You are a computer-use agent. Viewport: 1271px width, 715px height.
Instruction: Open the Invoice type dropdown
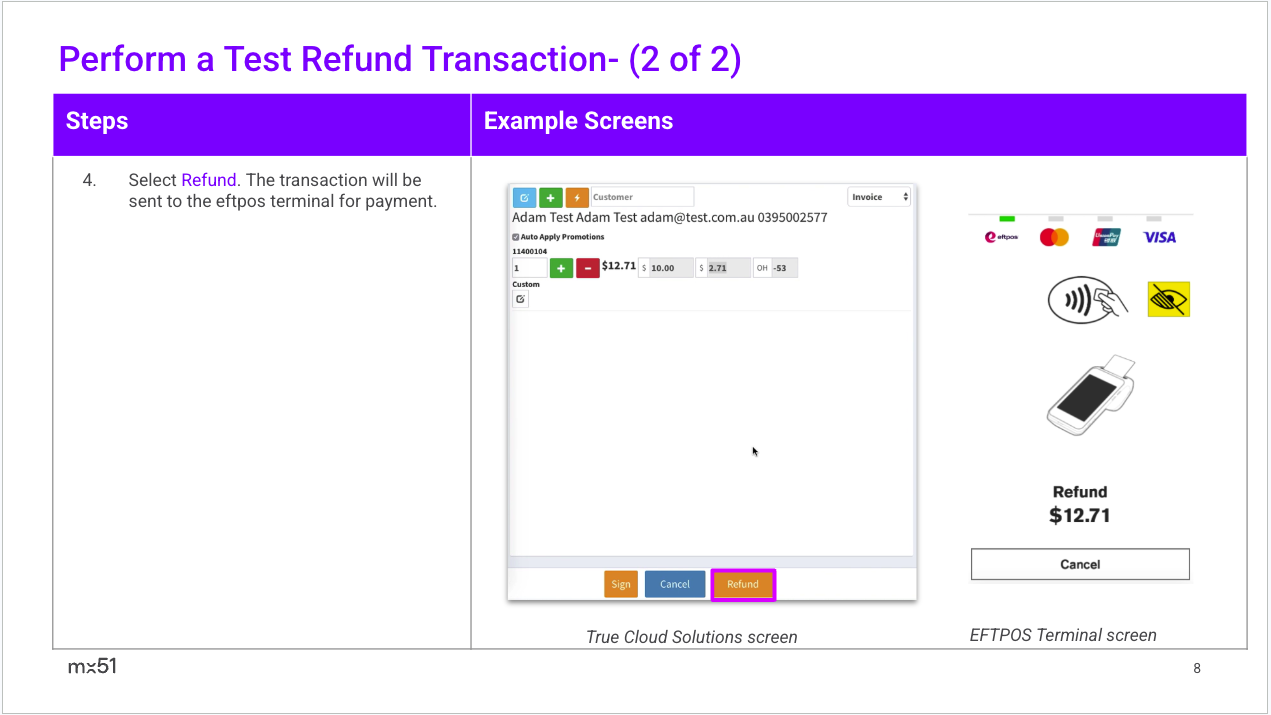[x=879, y=197]
